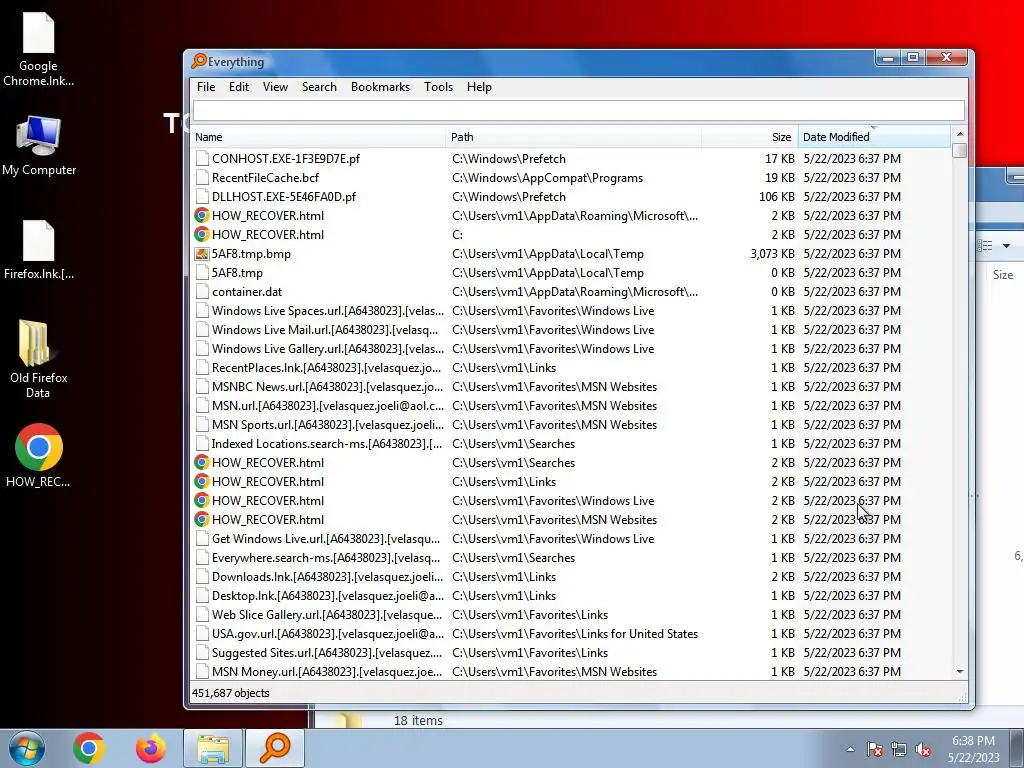Image resolution: width=1024 pixels, height=768 pixels.
Task: Click the taskbar clock showing 6:38 PM
Action: pyautogui.click(x=973, y=749)
